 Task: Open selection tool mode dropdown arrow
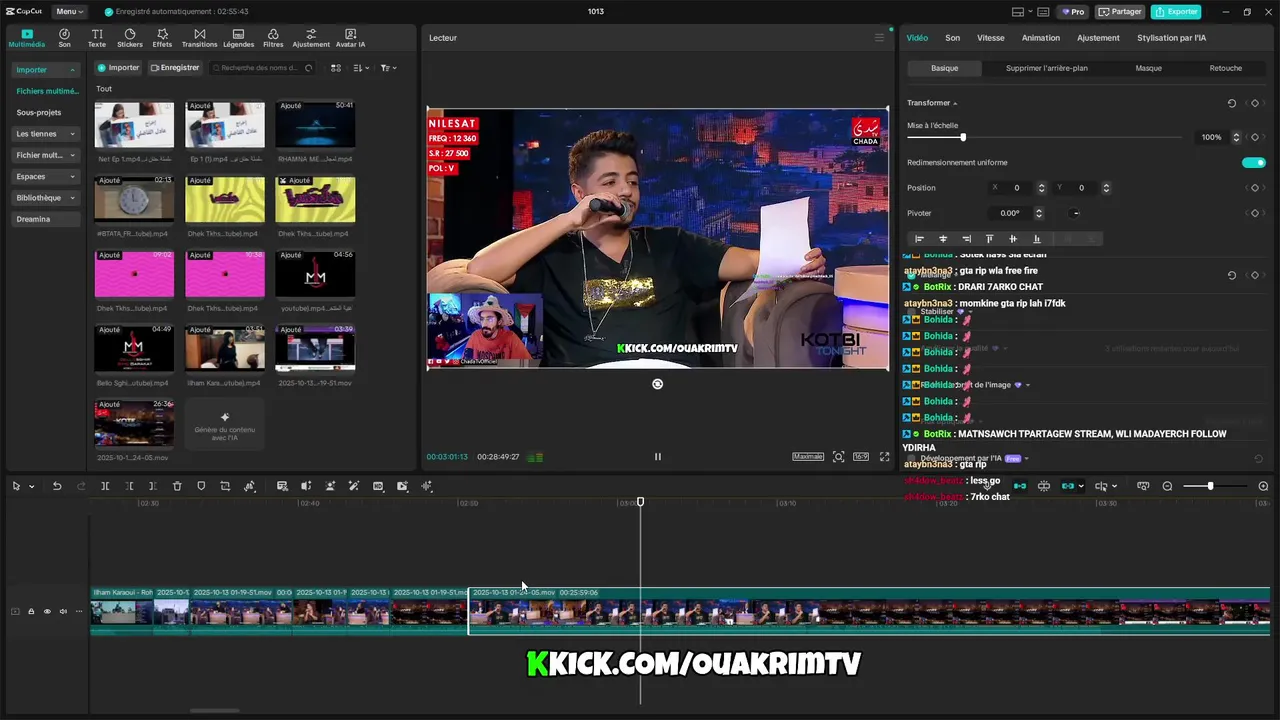click(32, 487)
